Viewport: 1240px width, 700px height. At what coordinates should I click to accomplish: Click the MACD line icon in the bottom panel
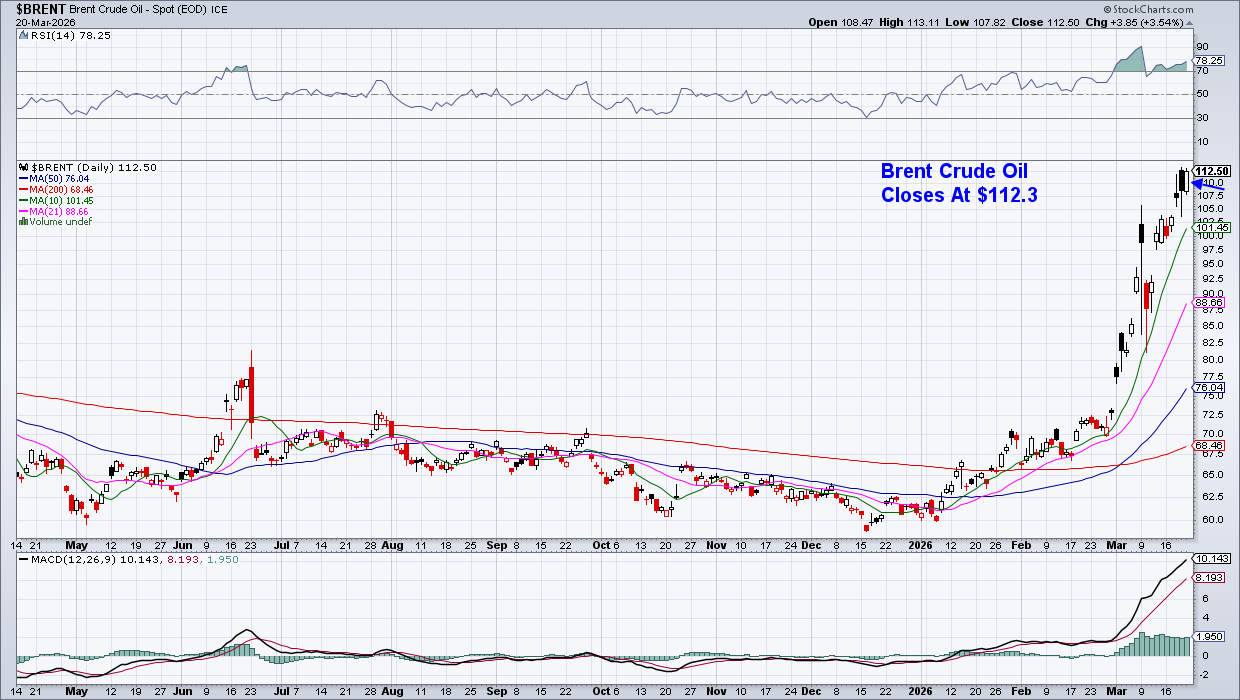tap(23, 559)
